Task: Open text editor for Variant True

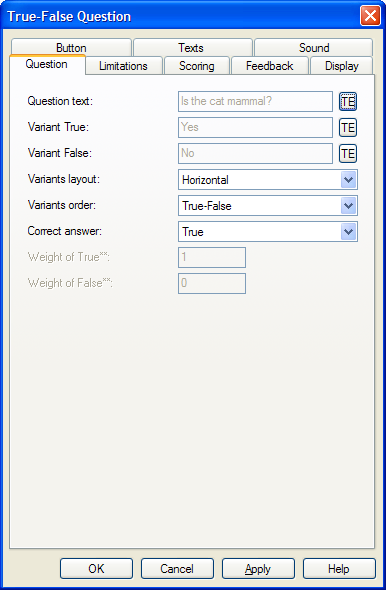Action: tap(348, 128)
